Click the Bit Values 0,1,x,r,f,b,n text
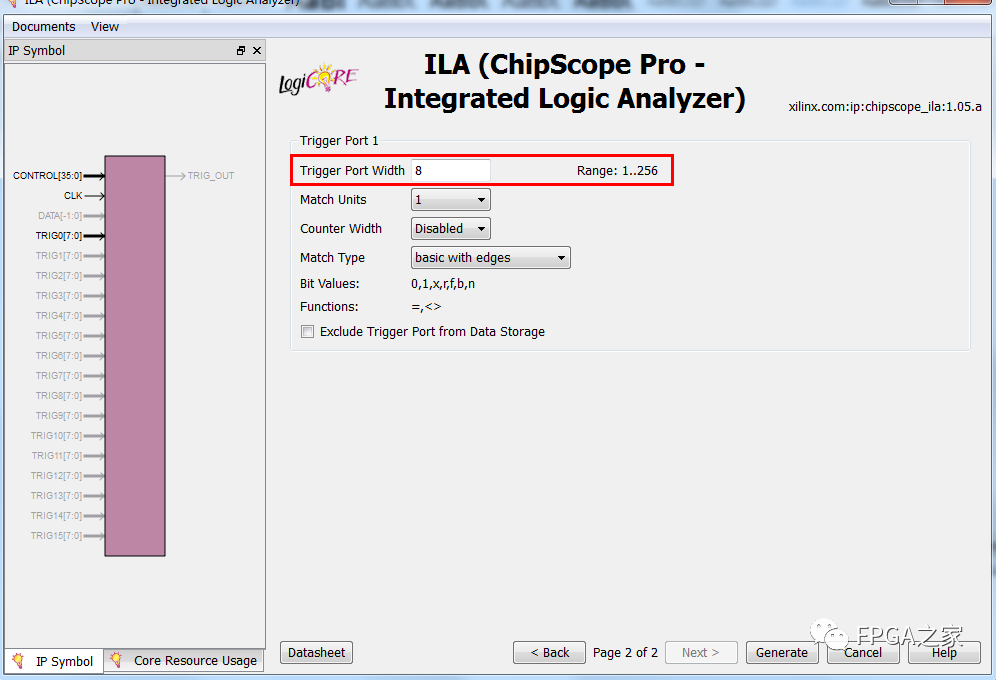Image resolution: width=996 pixels, height=680 pixels. (x=443, y=284)
